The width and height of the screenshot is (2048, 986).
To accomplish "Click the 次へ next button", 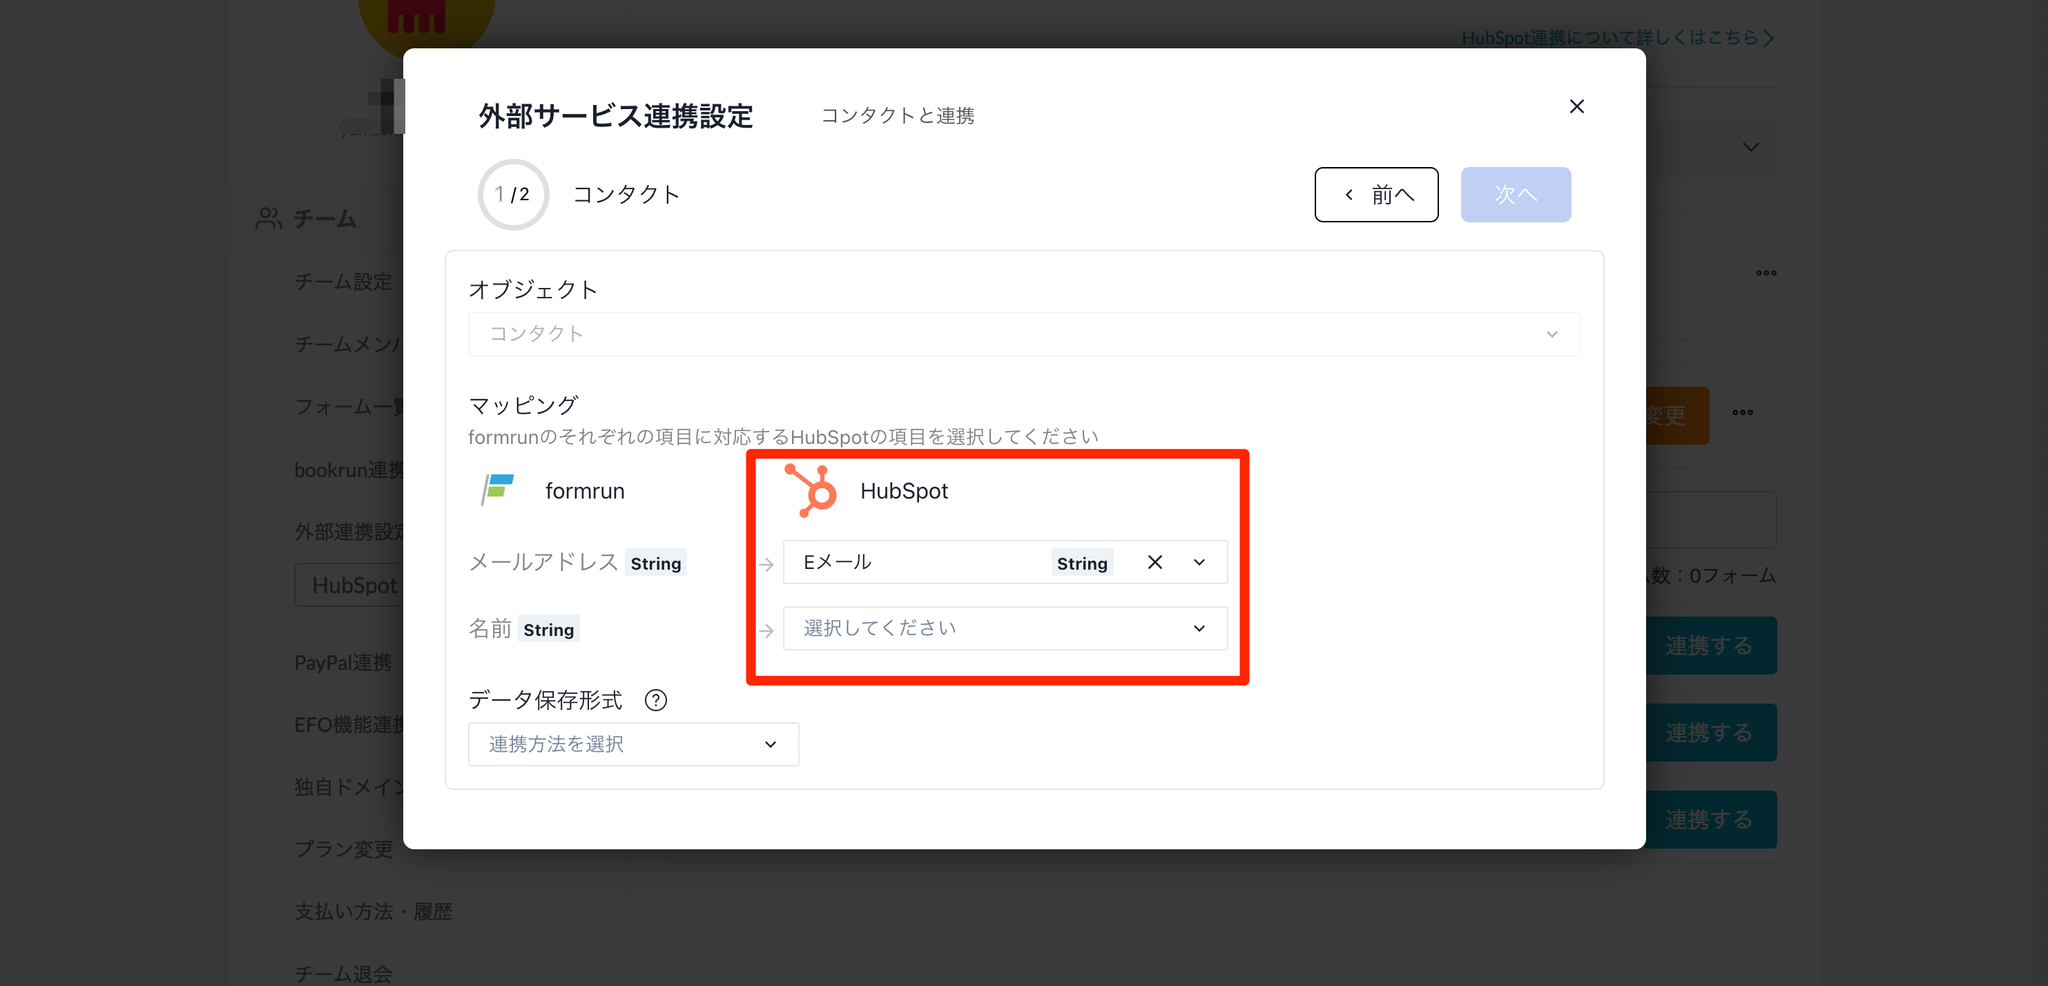I will click(1515, 194).
